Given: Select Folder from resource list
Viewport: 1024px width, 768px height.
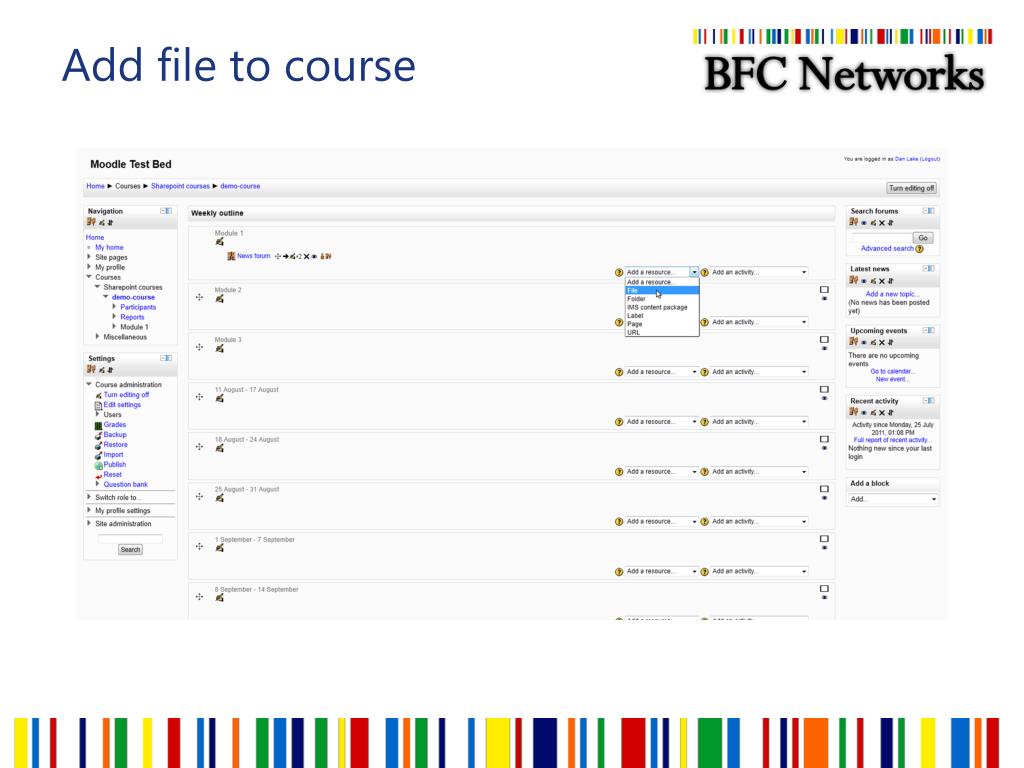Looking at the screenshot, I should coord(662,299).
